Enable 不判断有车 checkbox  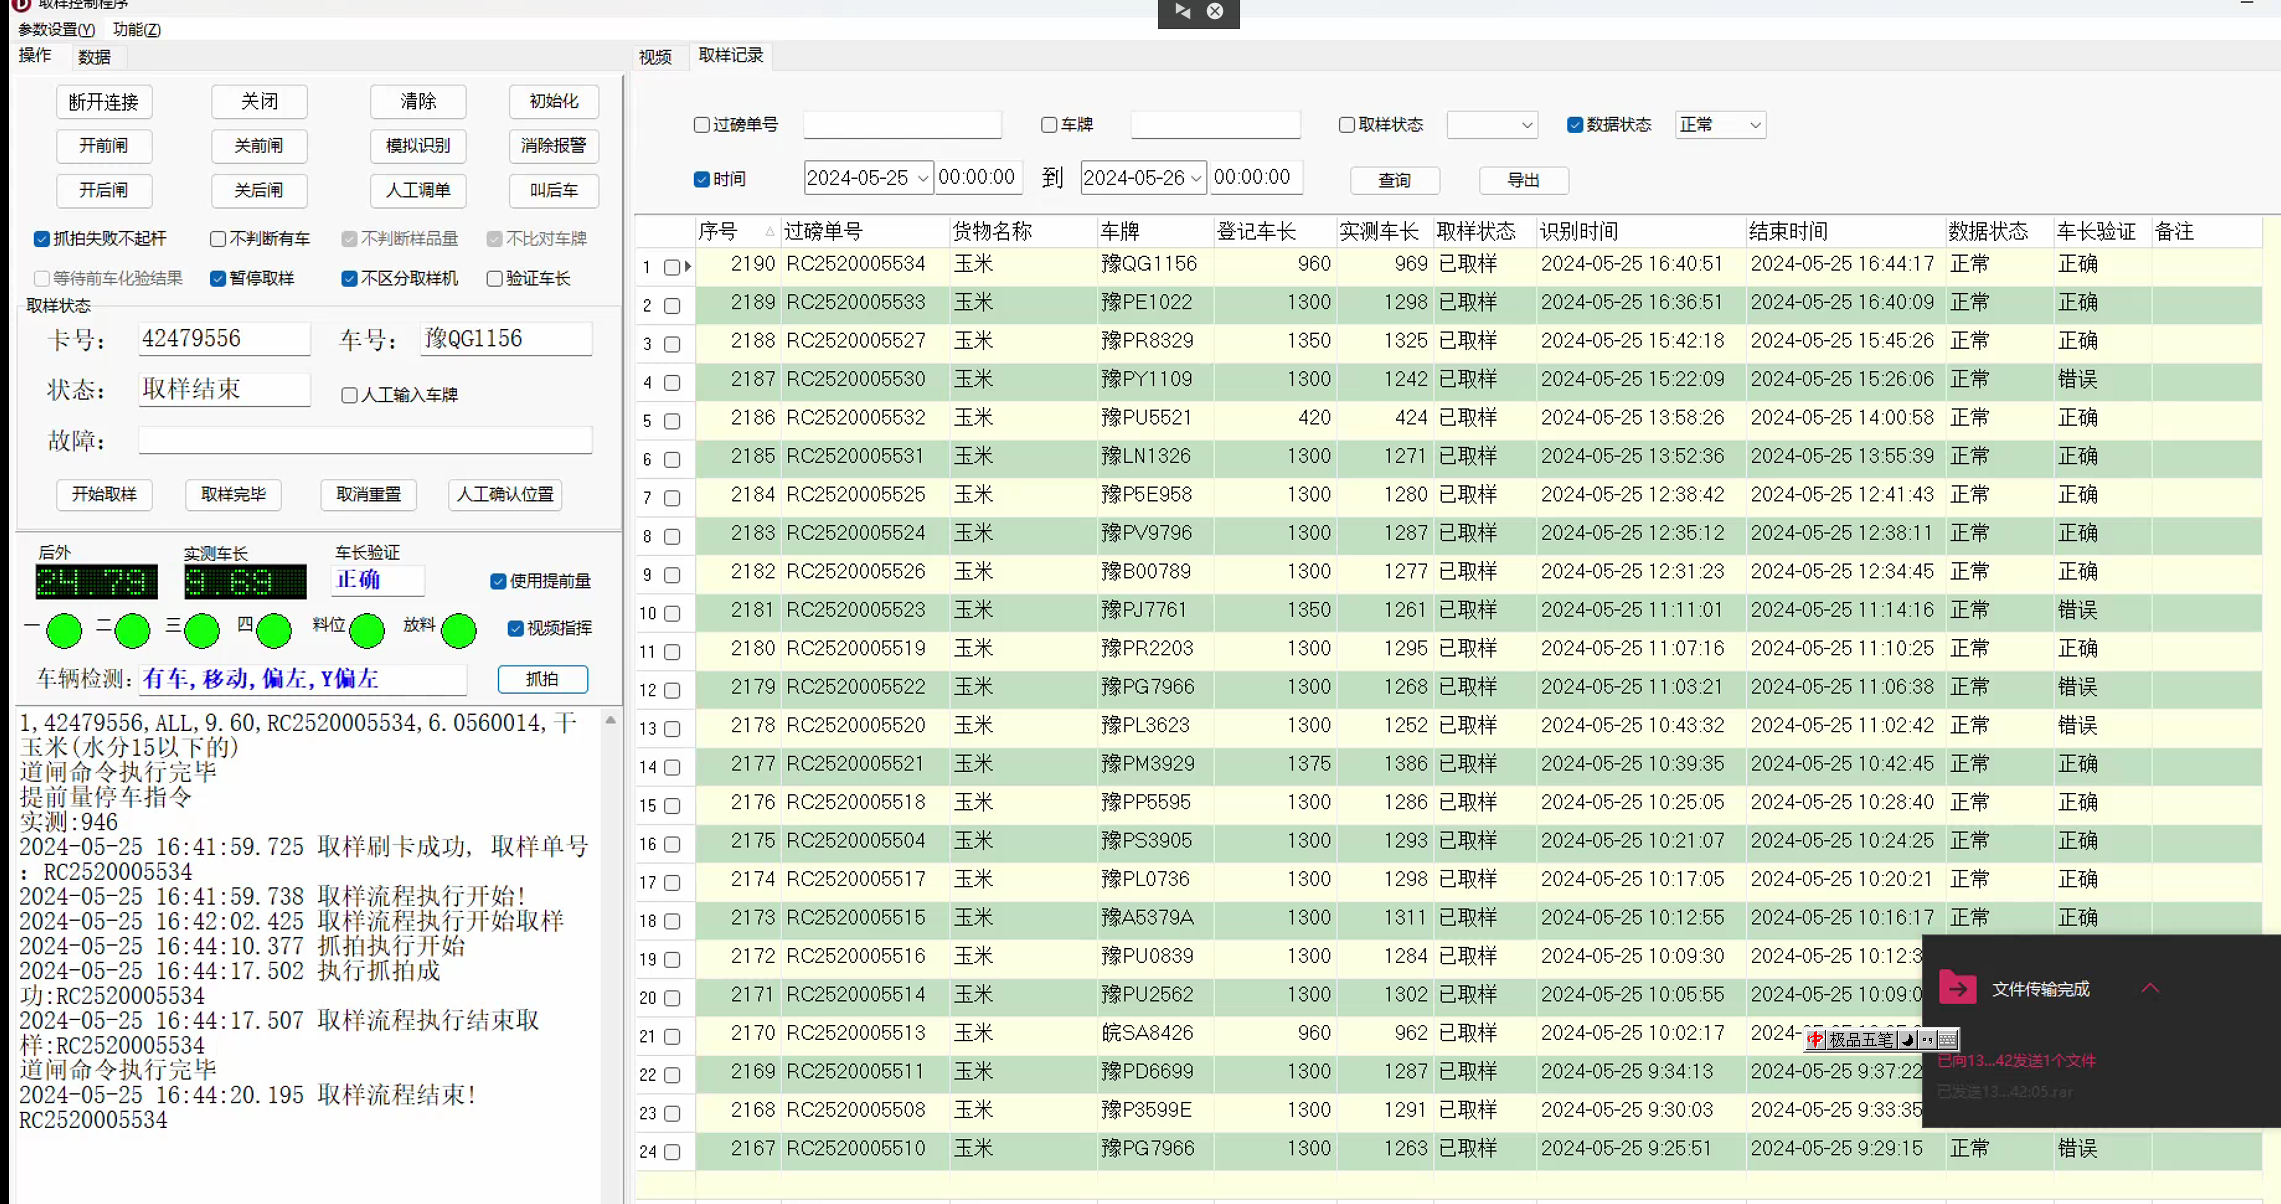pyautogui.click(x=218, y=239)
